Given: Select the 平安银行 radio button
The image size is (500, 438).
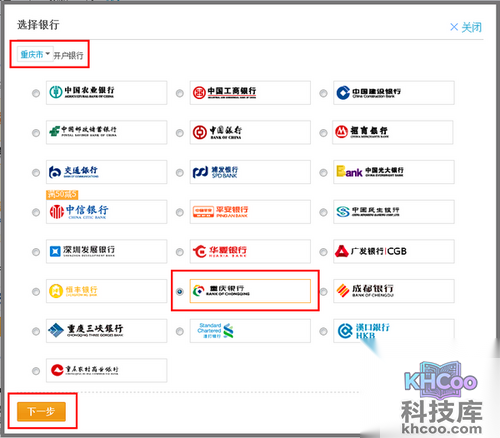Looking at the screenshot, I should pos(179,212).
